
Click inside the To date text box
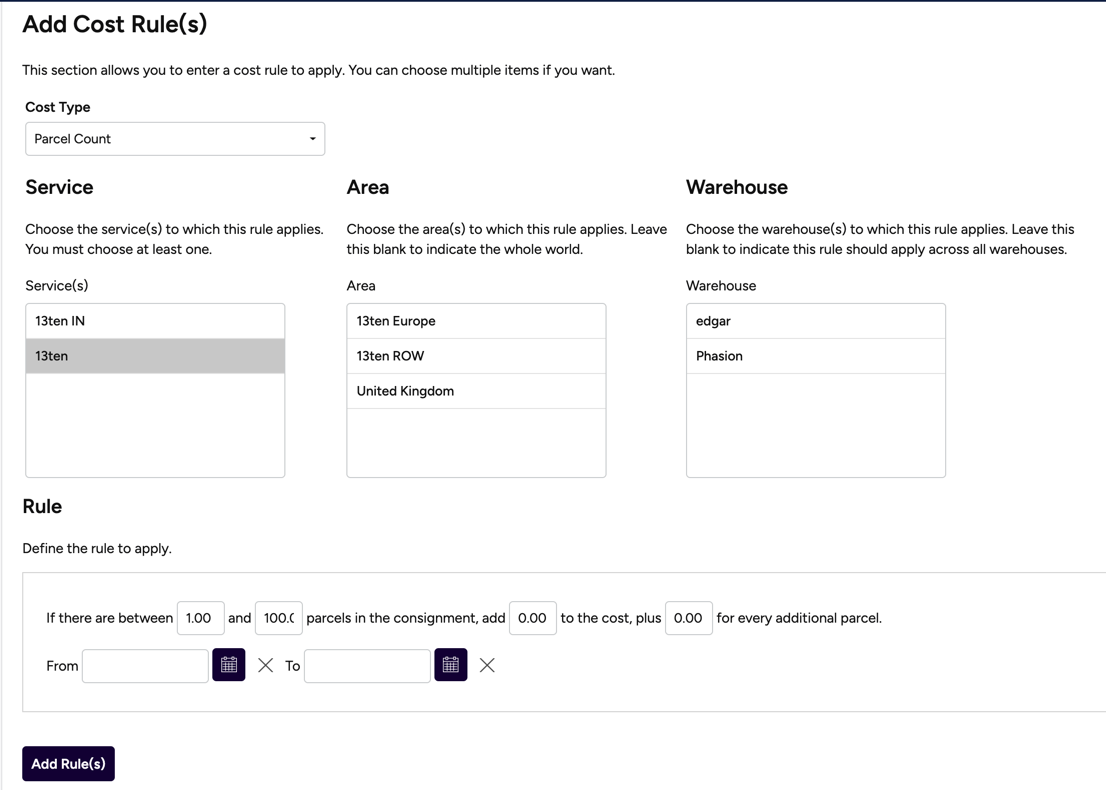pos(366,664)
